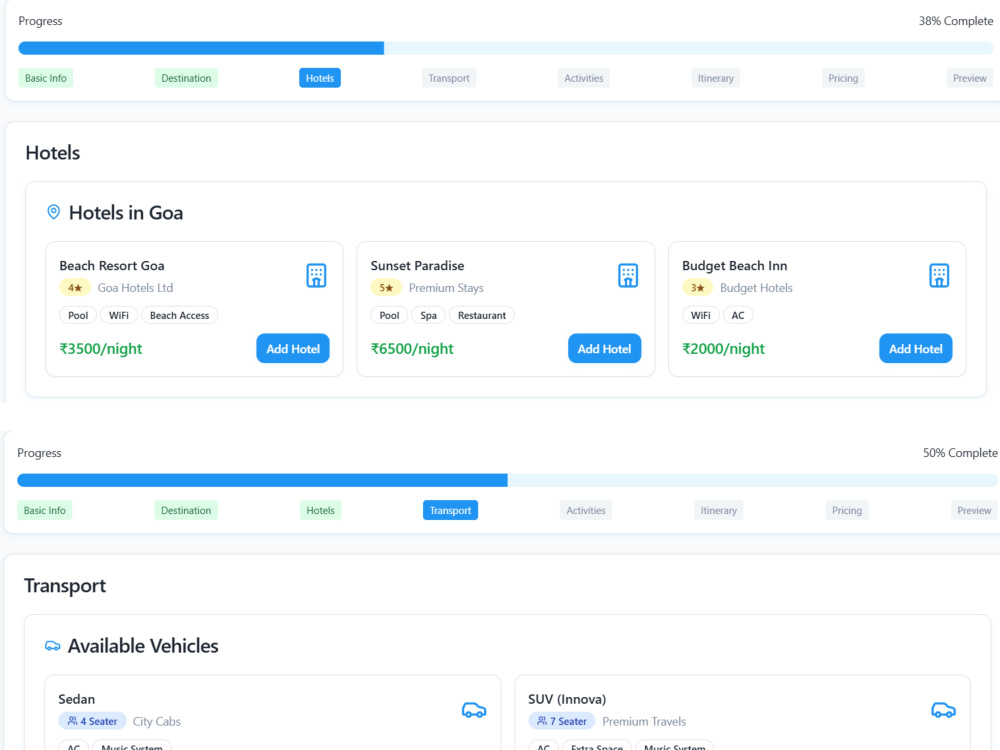Add Sunset Paradise hotel
This screenshot has width=1000, height=750.
605,349
